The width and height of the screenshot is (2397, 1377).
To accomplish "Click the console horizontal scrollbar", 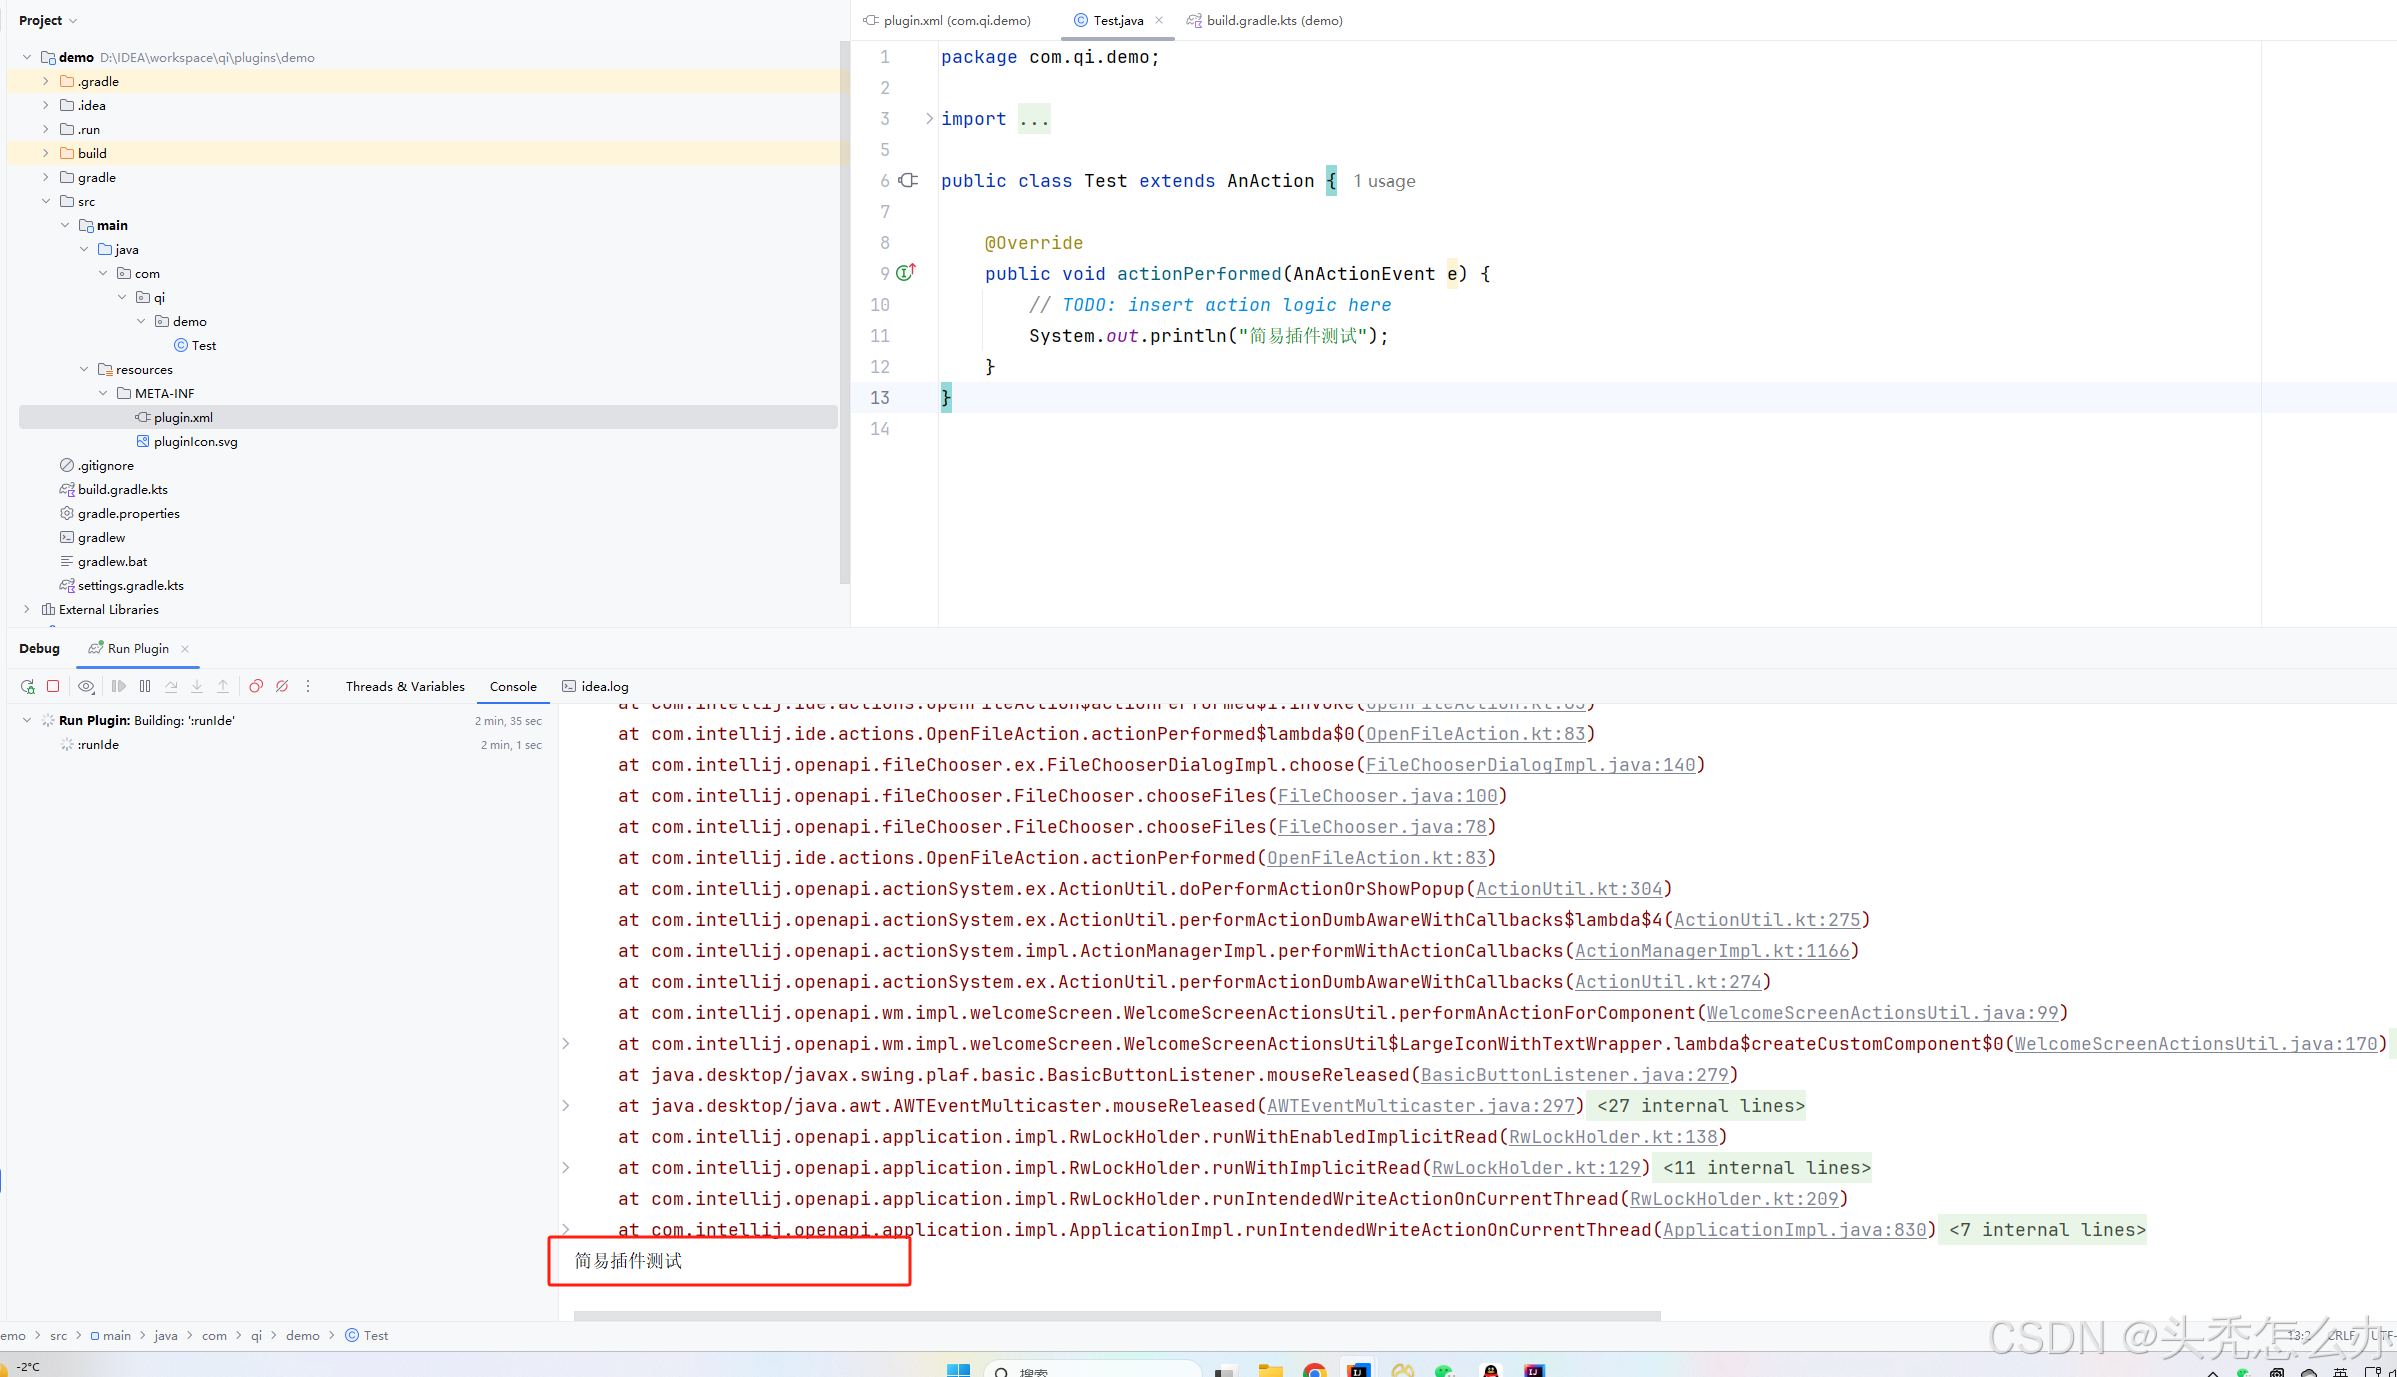I will tap(1116, 1315).
